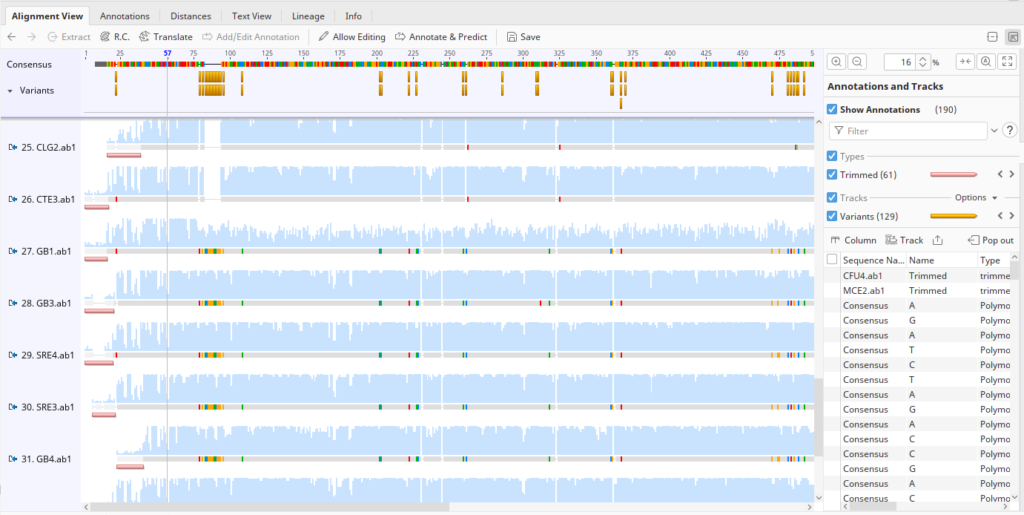
Task: Uncheck the Show Annotations checkbox
Action: coord(833,109)
